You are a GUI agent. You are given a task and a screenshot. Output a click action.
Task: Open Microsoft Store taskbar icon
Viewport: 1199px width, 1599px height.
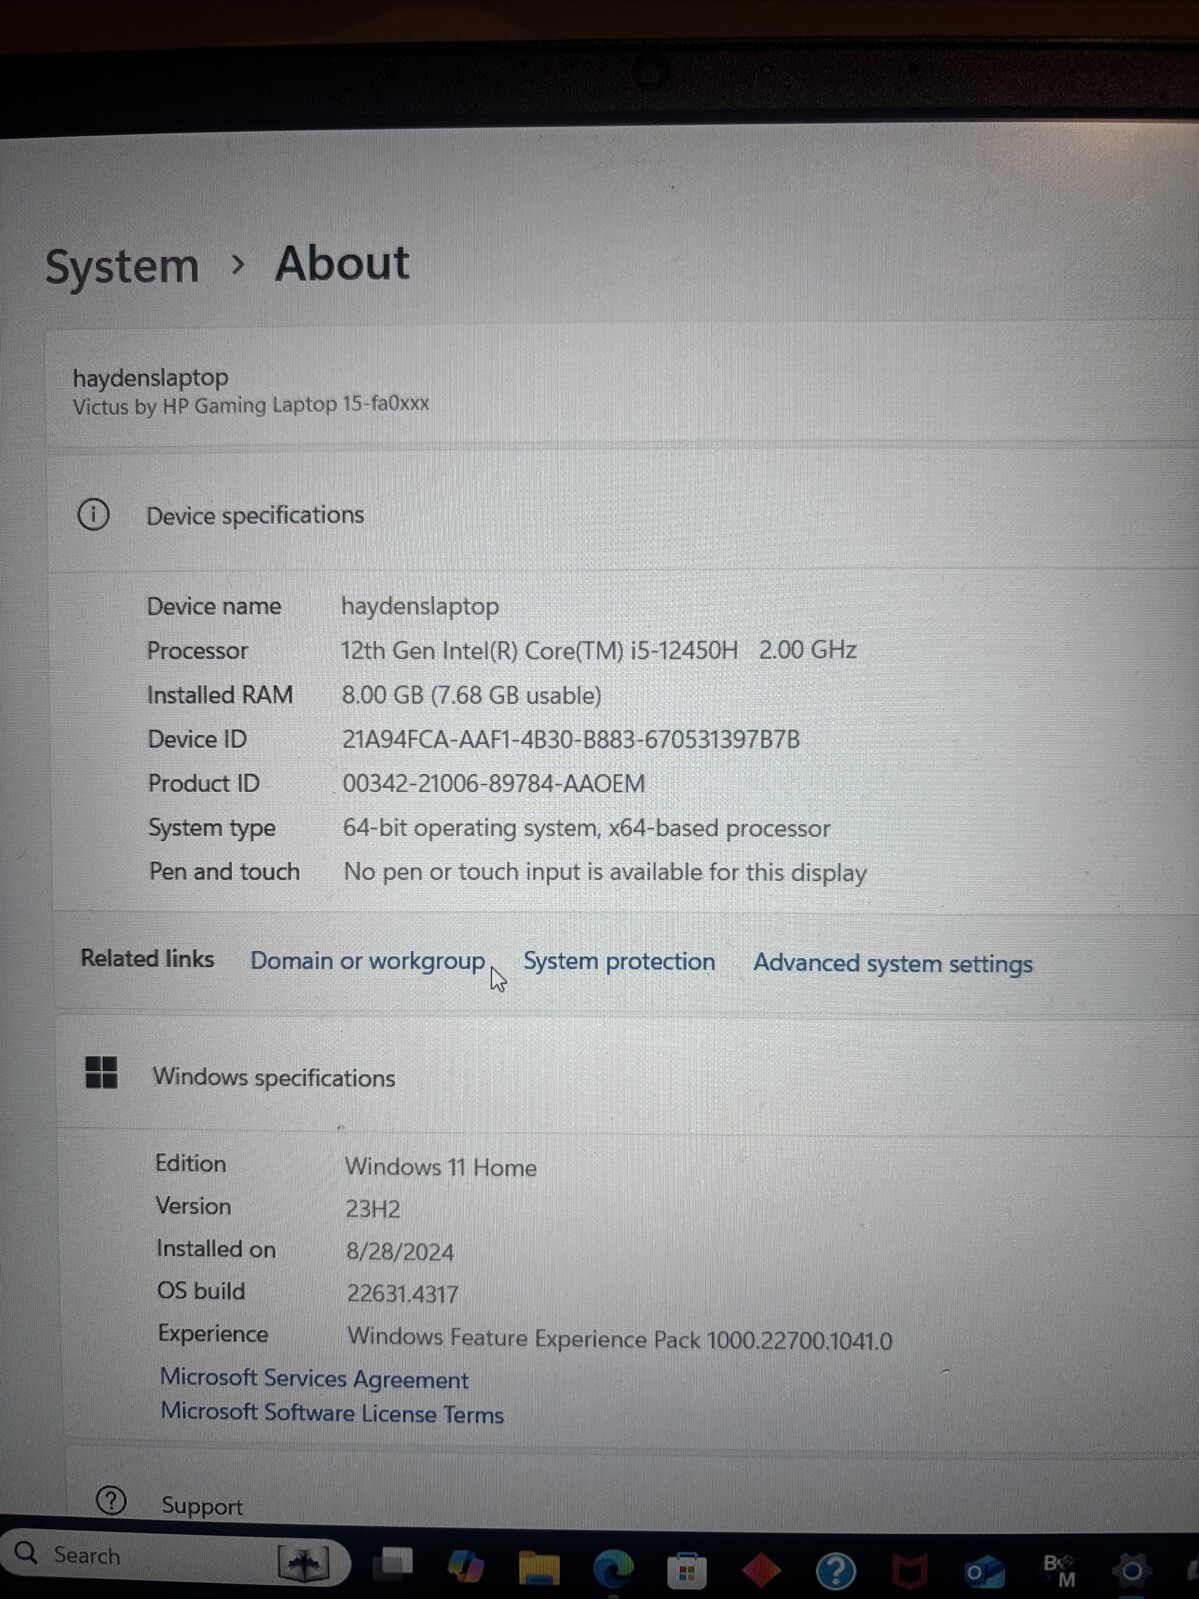[687, 1570]
